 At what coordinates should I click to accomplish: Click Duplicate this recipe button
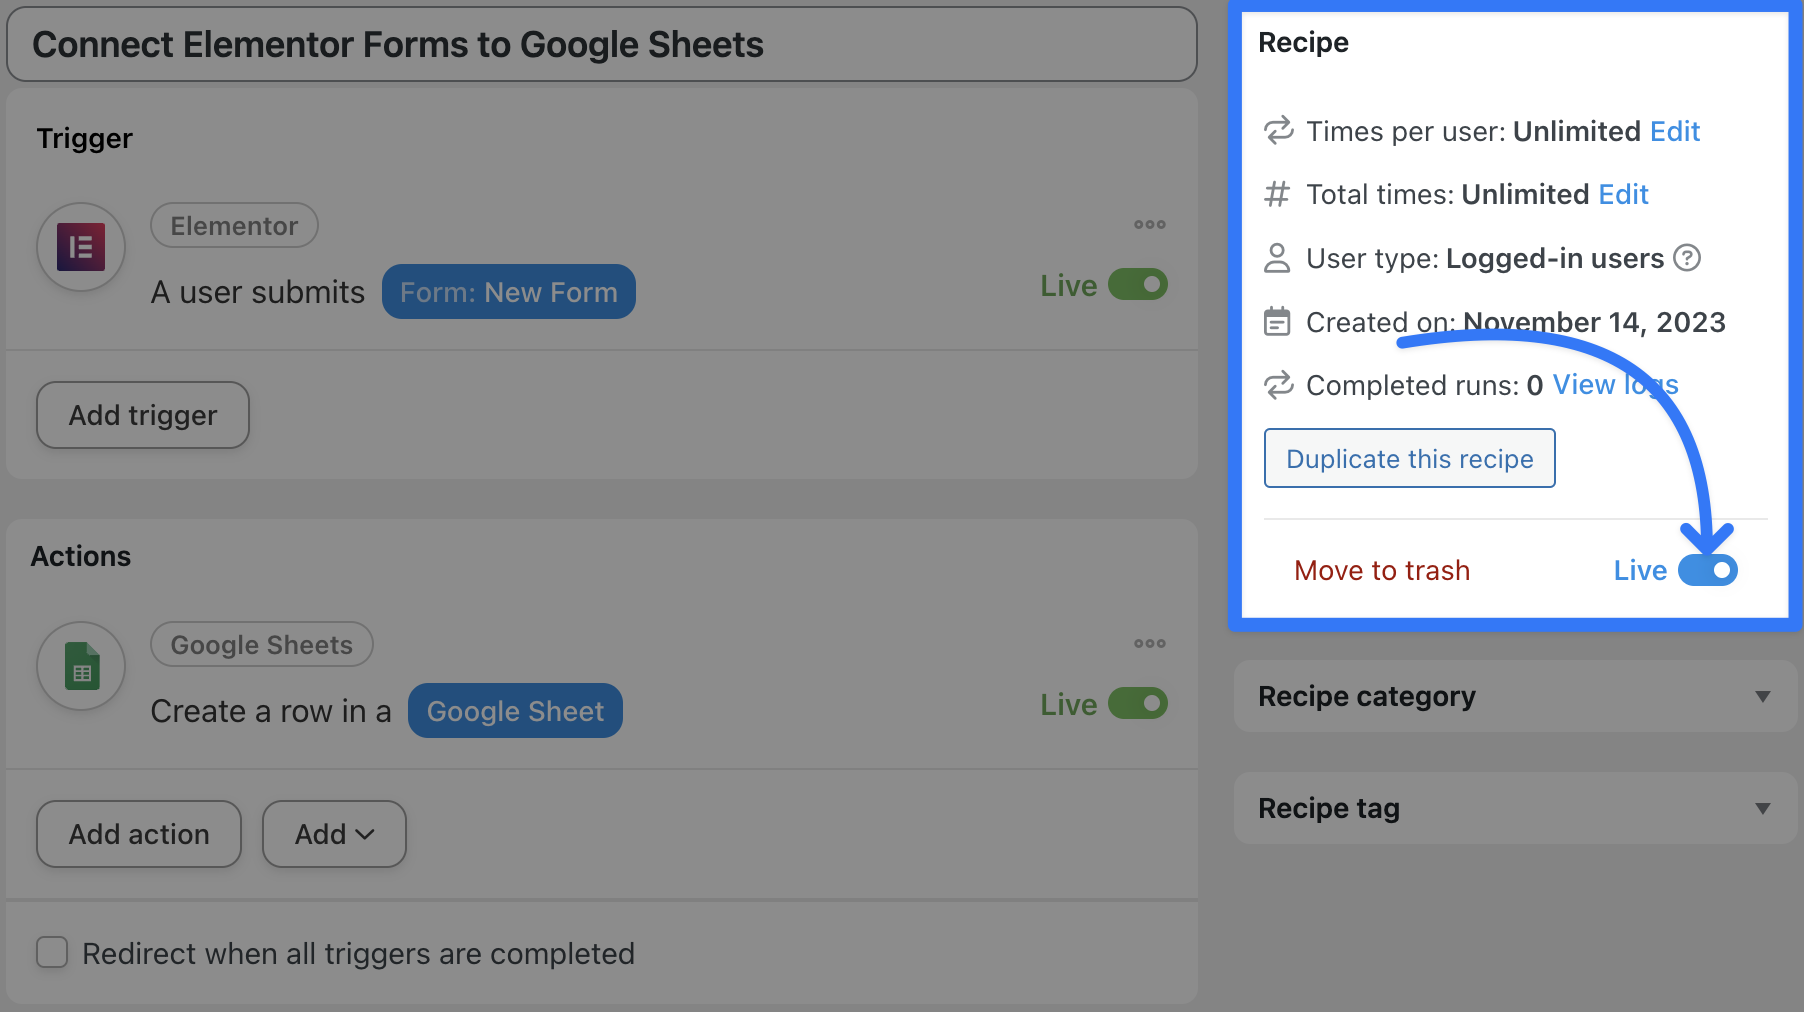(x=1410, y=458)
